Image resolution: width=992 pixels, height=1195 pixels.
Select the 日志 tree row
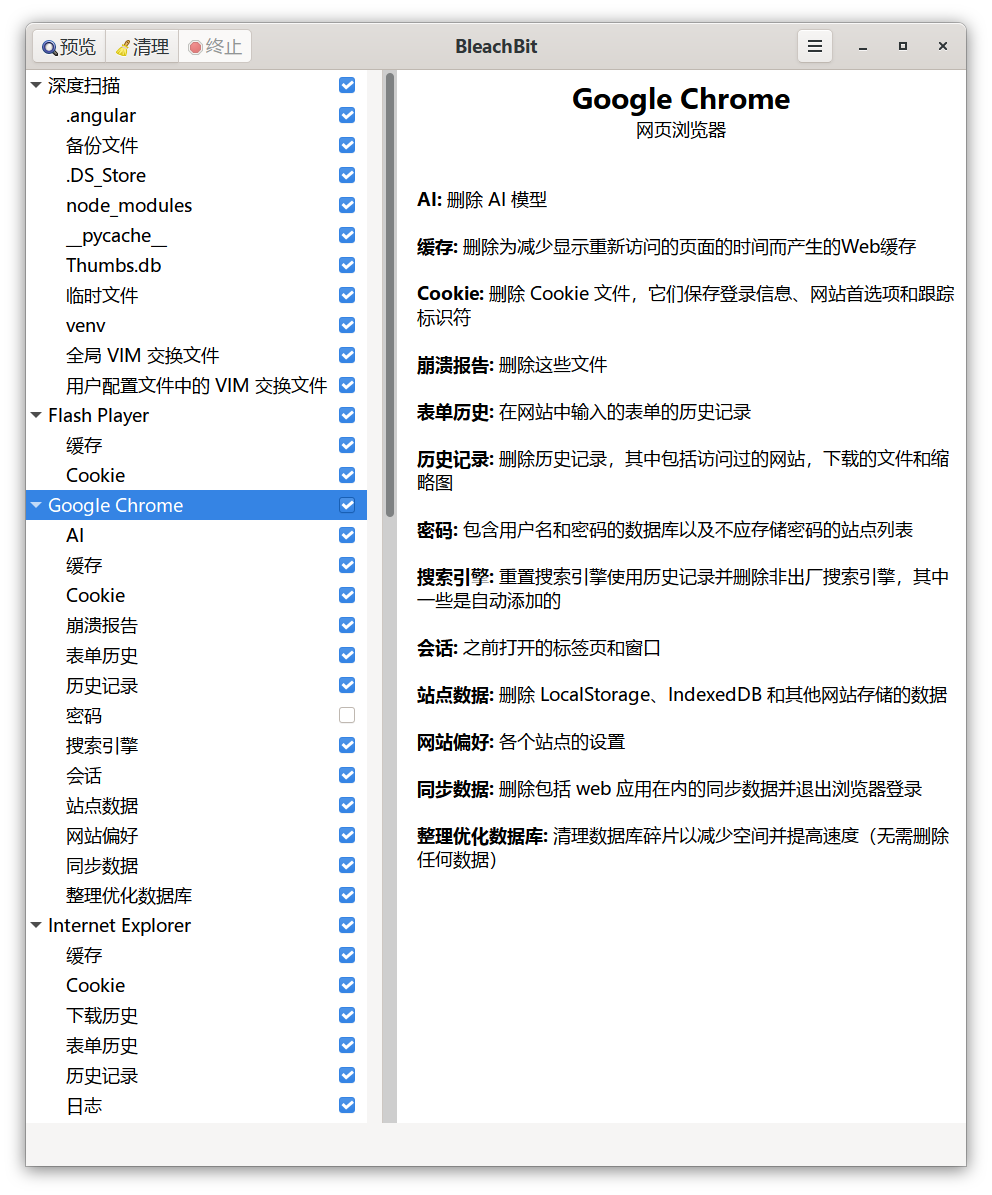pyautogui.click(x=197, y=1105)
